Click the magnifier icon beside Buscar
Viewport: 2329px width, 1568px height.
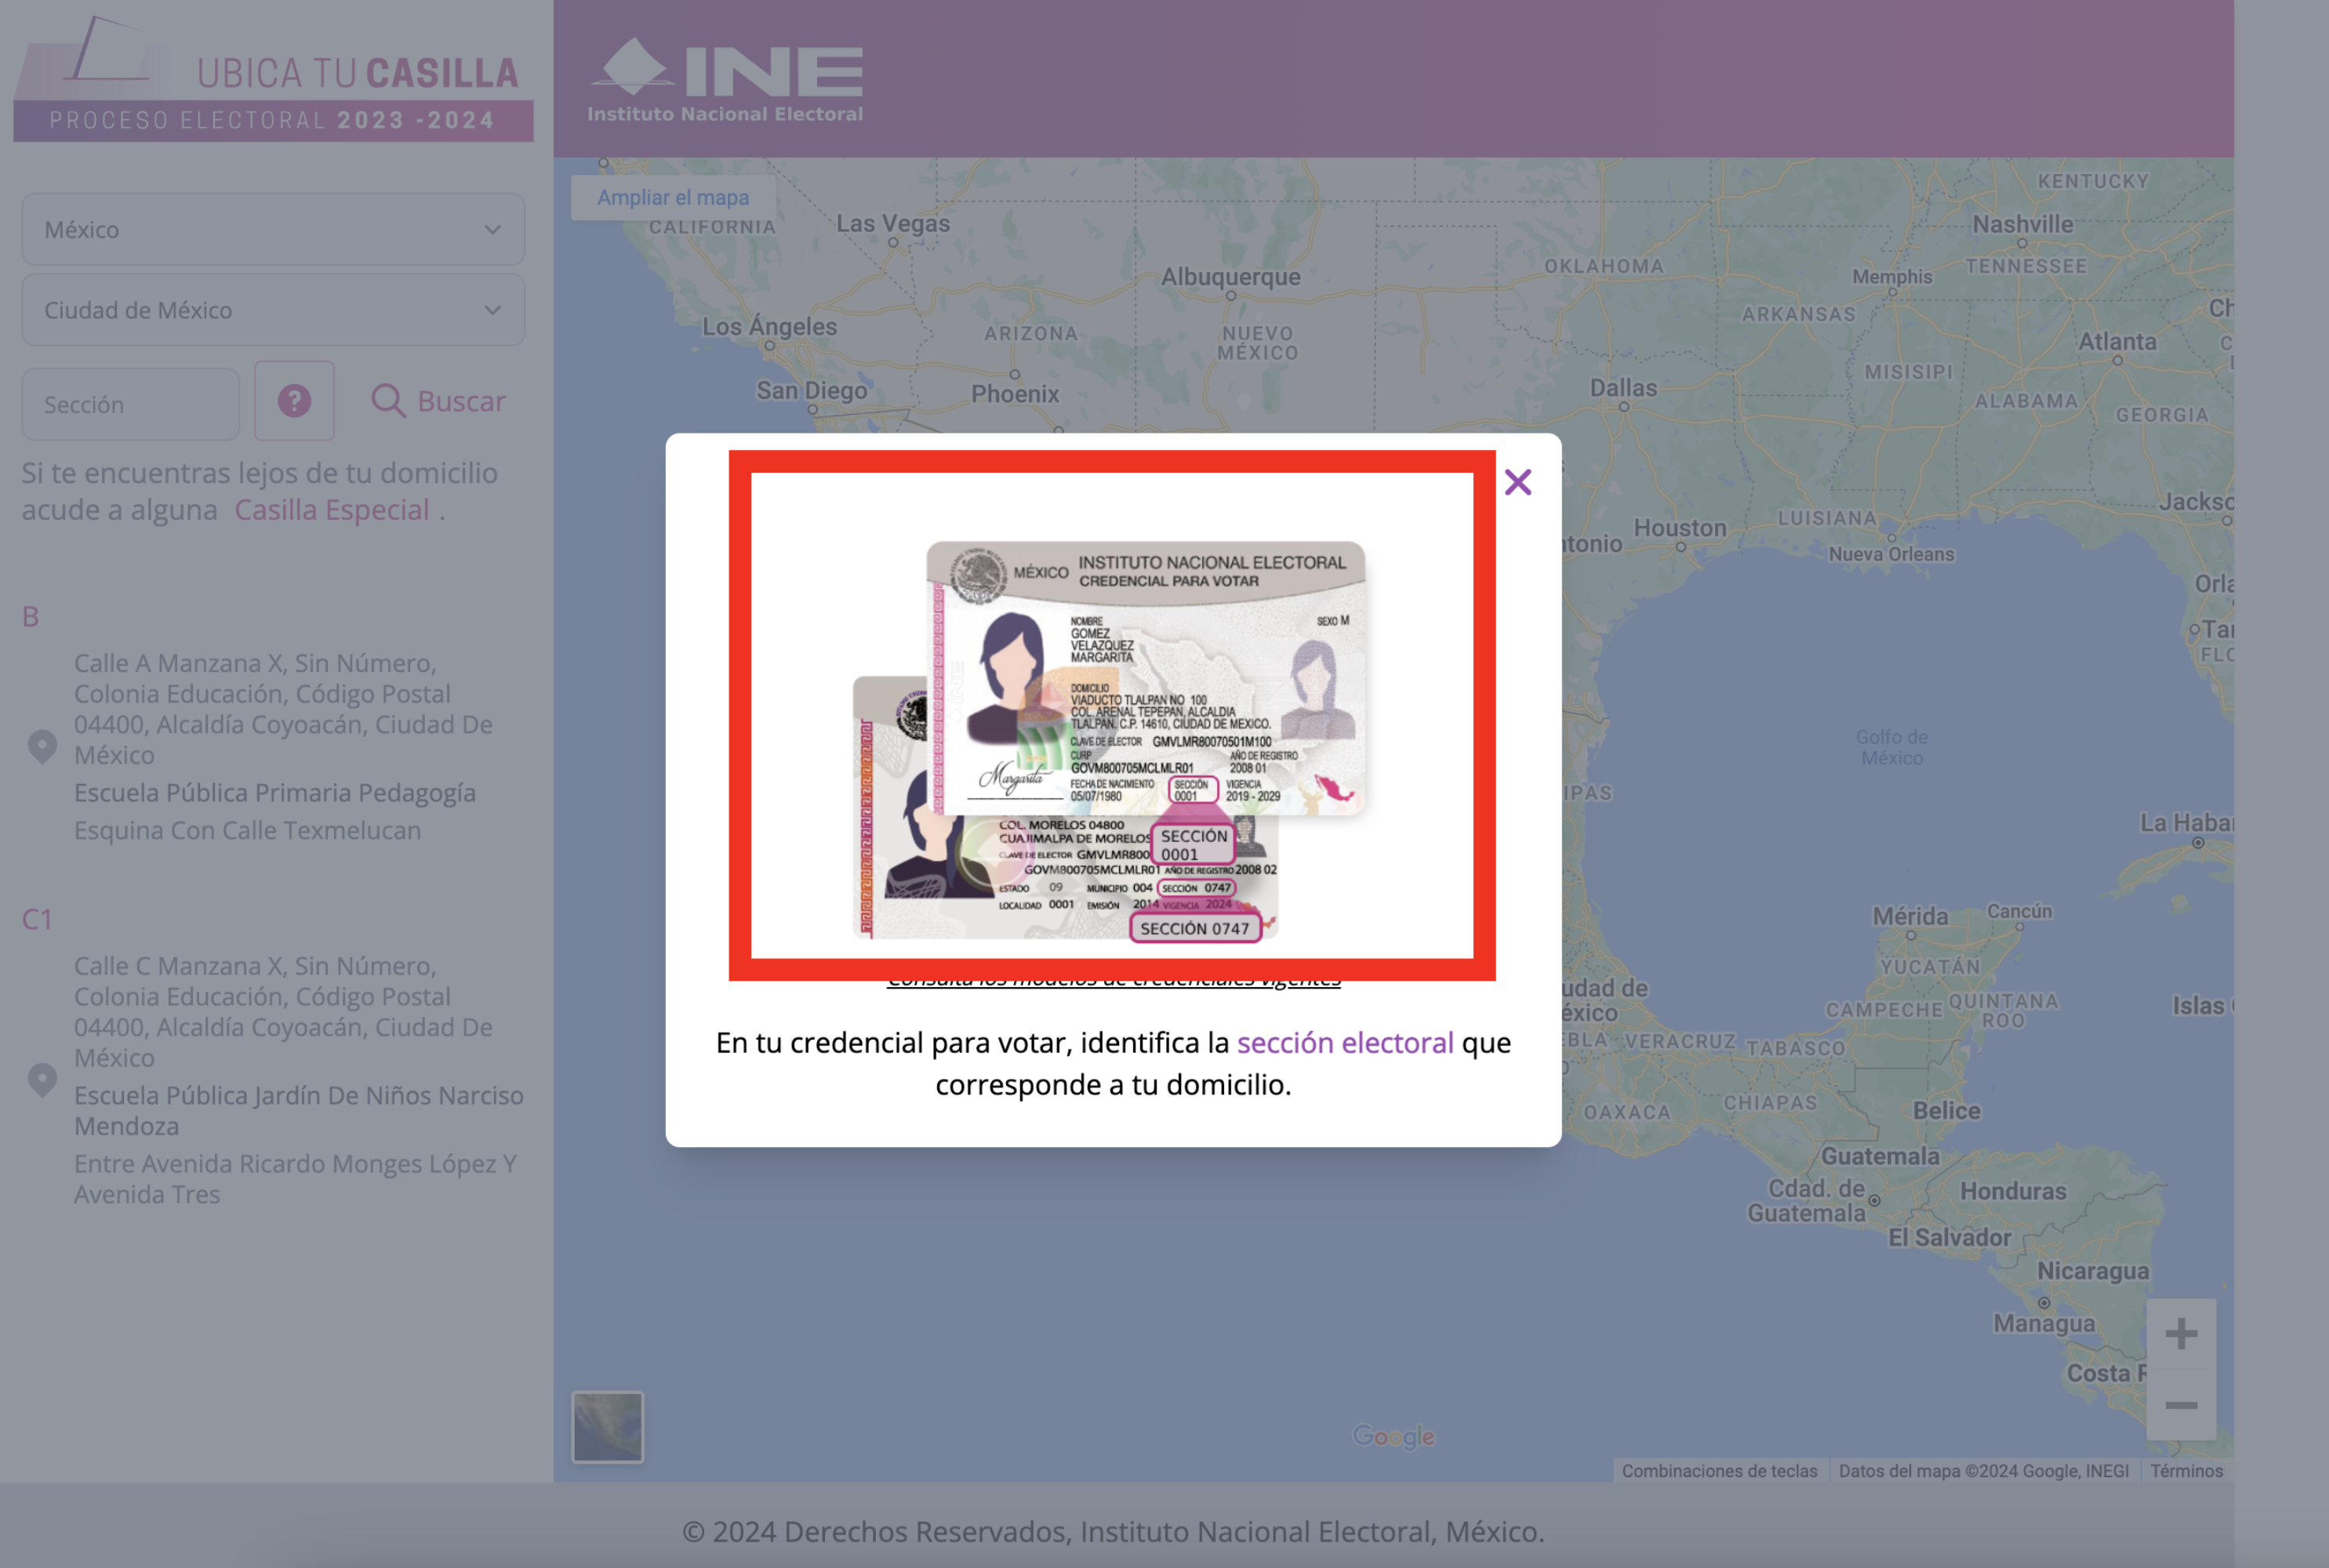tap(388, 401)
